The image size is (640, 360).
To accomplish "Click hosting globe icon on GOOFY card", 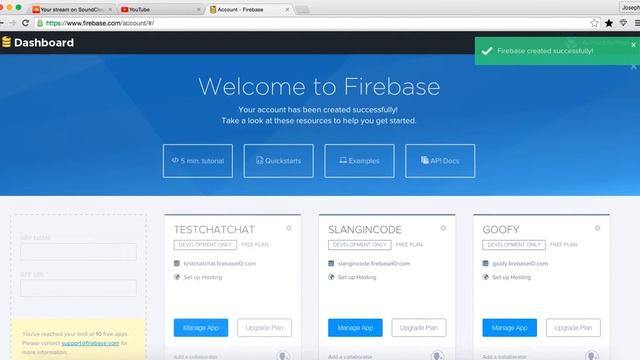I will [485, 277].
